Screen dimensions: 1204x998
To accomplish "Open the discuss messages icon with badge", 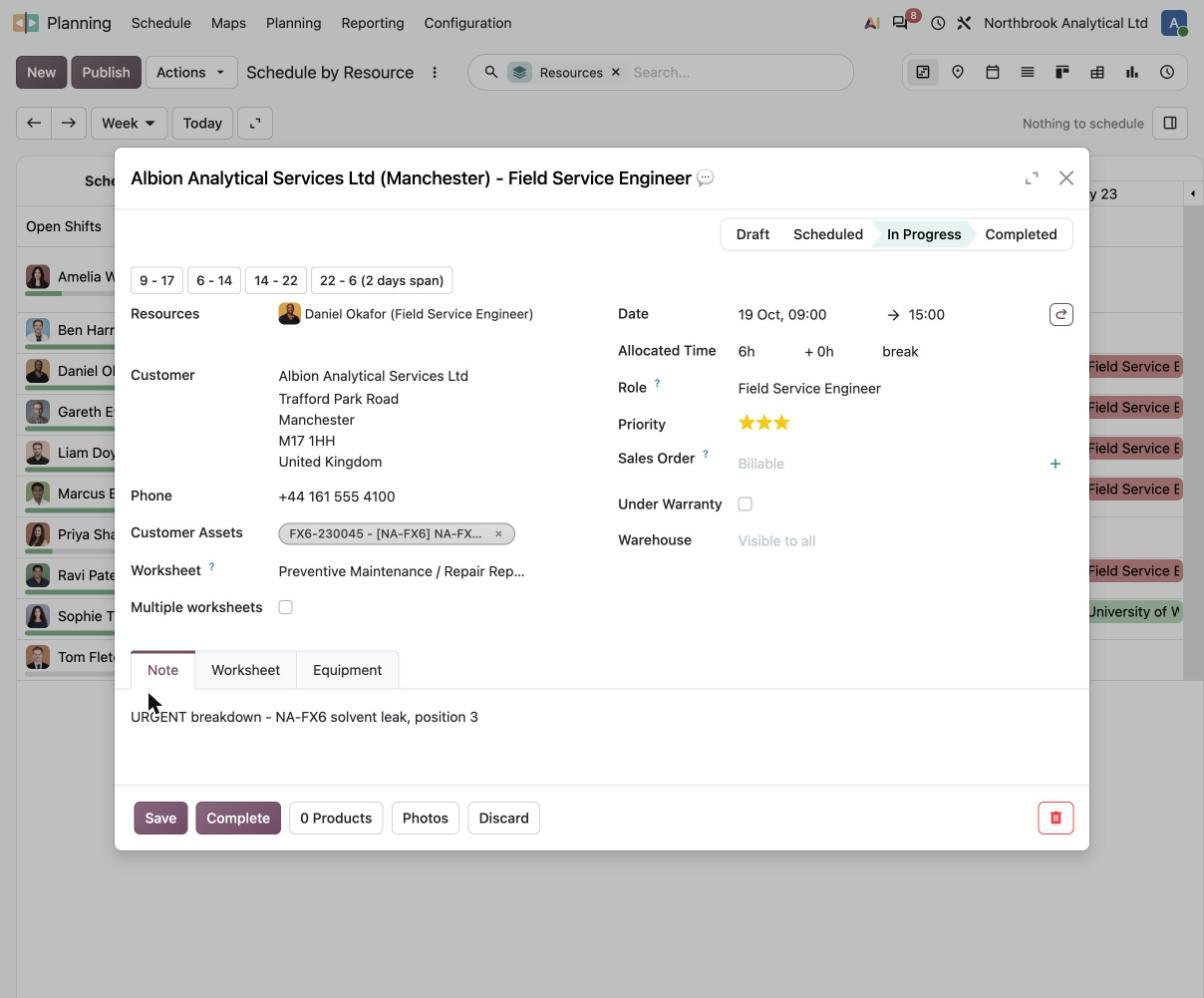I will [901, 23].
